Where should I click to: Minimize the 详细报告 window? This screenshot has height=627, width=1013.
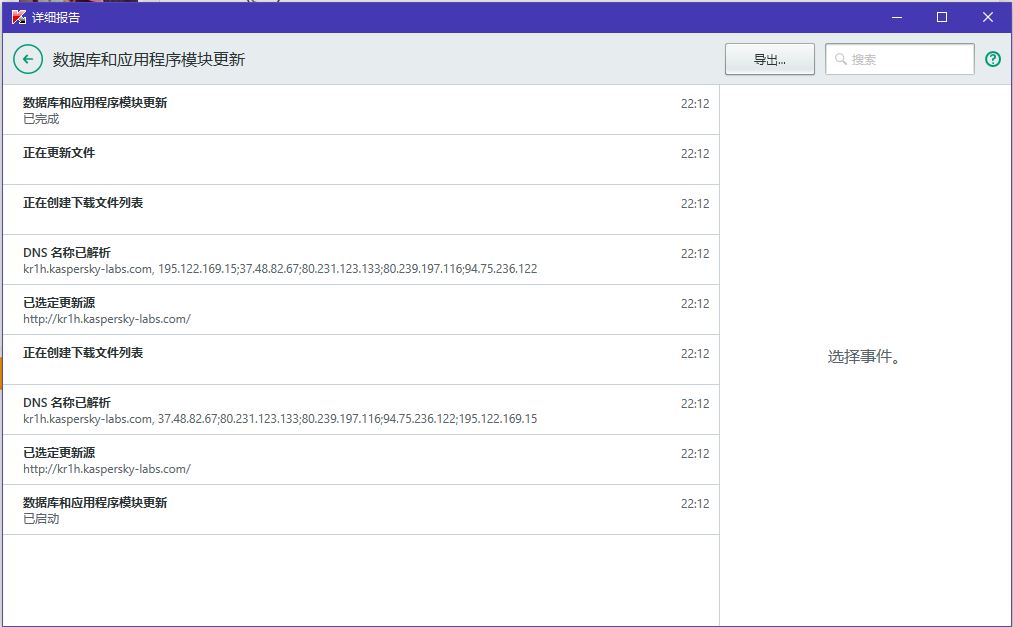click(x=897, y=17)
